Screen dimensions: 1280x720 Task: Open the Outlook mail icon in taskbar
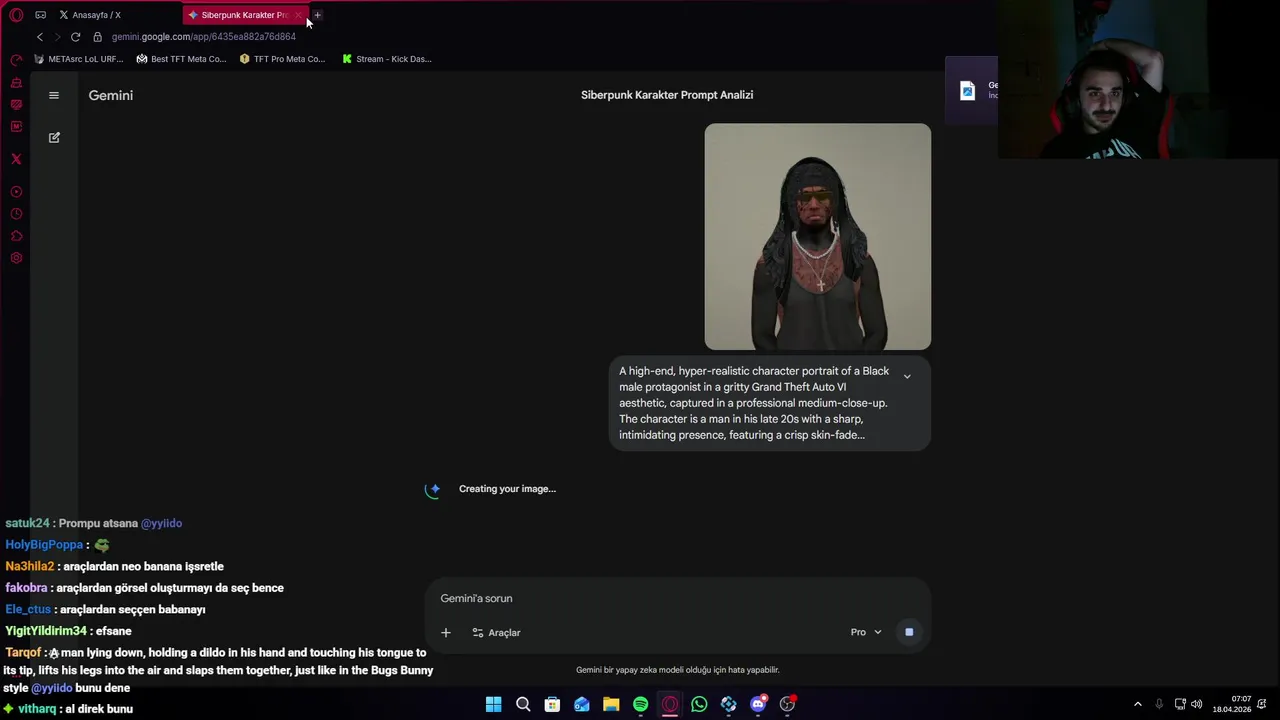[x=582, y=704]
